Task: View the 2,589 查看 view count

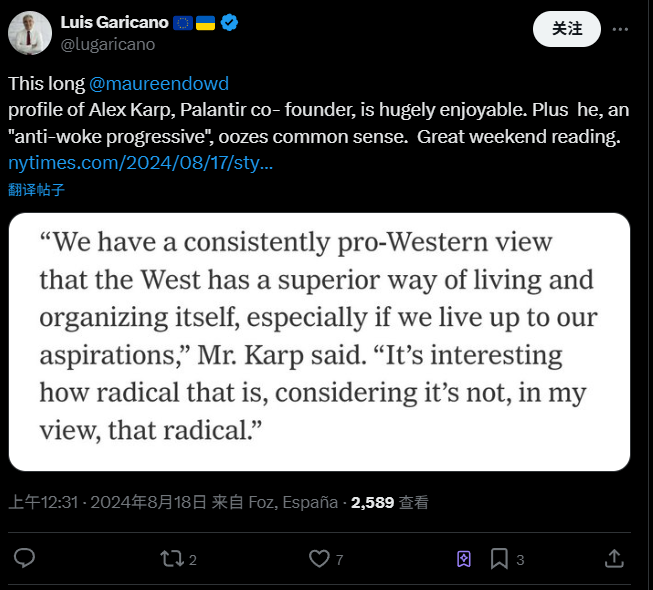Action: 390,502
